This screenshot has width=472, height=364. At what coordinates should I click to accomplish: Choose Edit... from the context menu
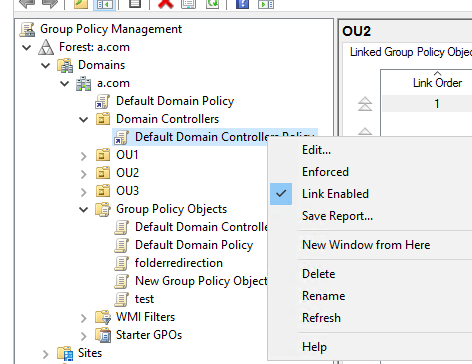coord(316,150)
